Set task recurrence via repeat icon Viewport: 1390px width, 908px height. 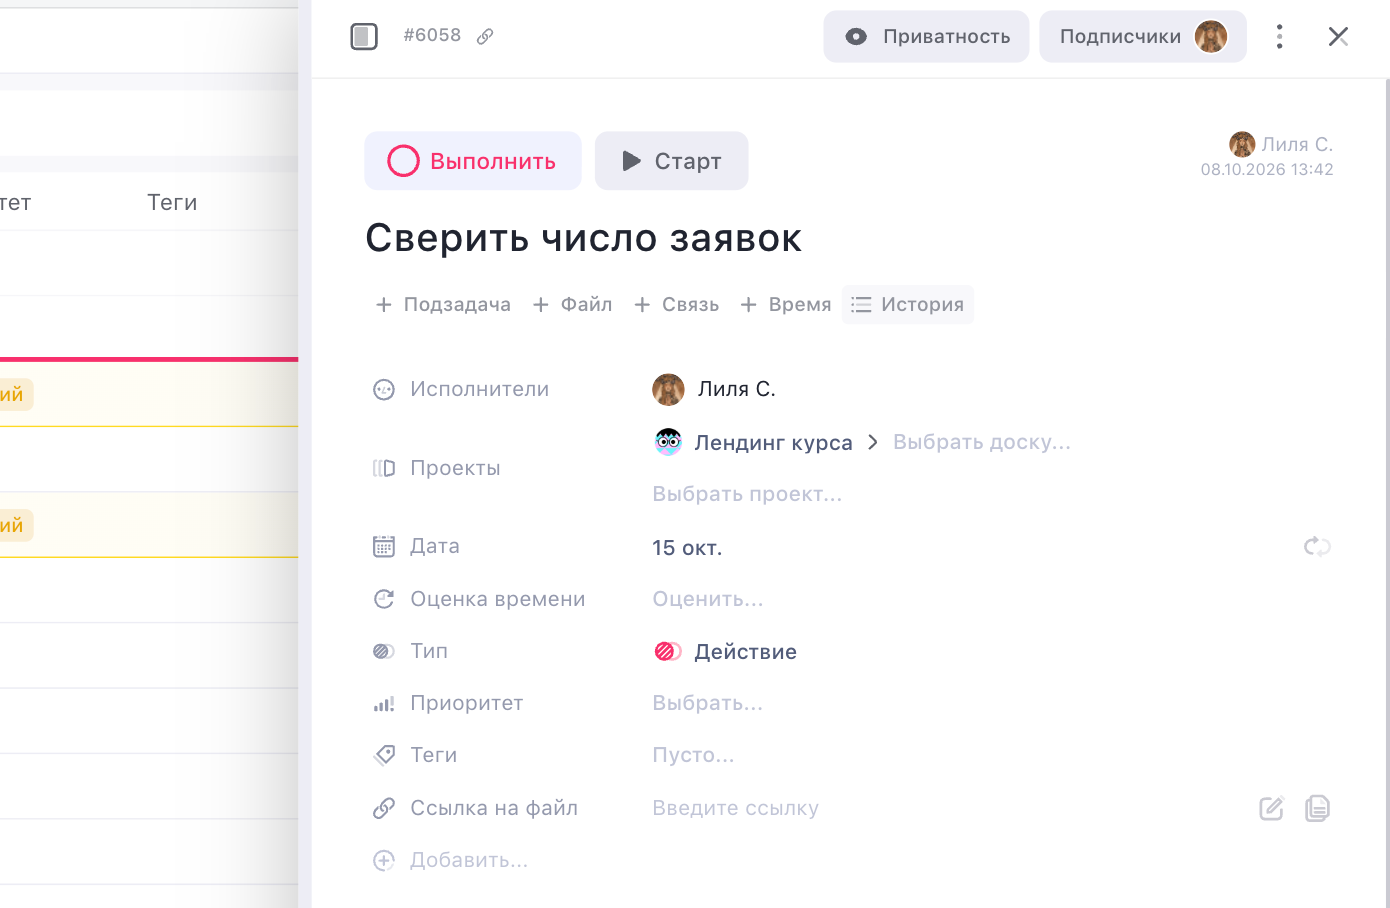1317,547
